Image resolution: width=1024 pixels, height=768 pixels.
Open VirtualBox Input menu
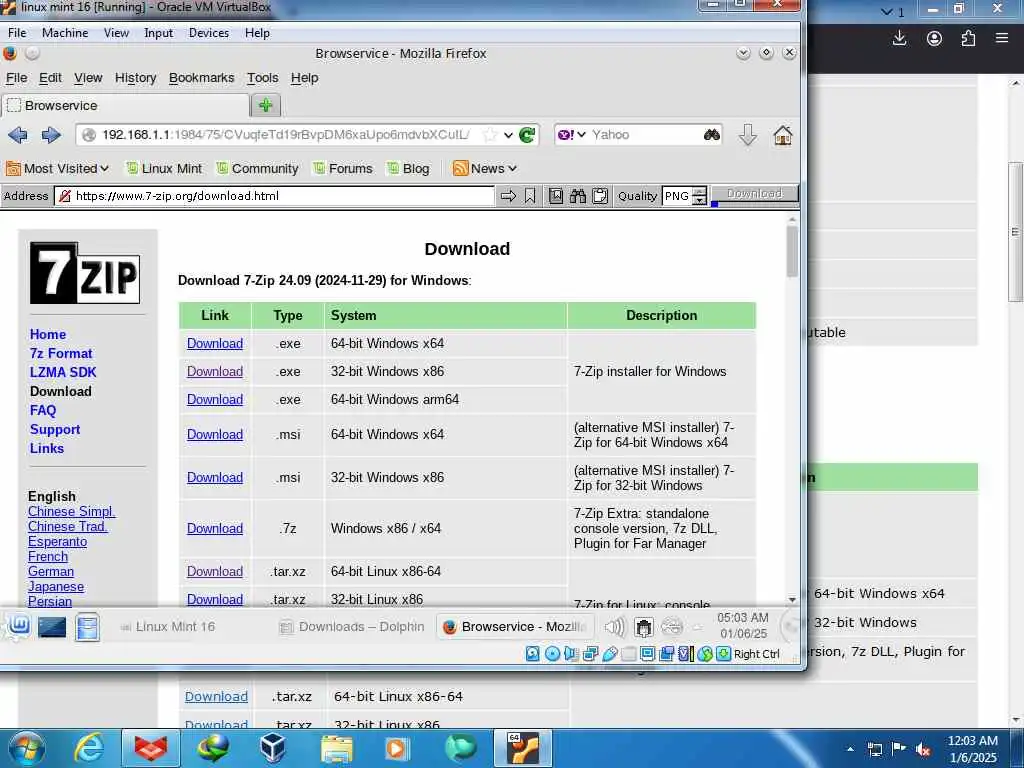click(159, 33)
